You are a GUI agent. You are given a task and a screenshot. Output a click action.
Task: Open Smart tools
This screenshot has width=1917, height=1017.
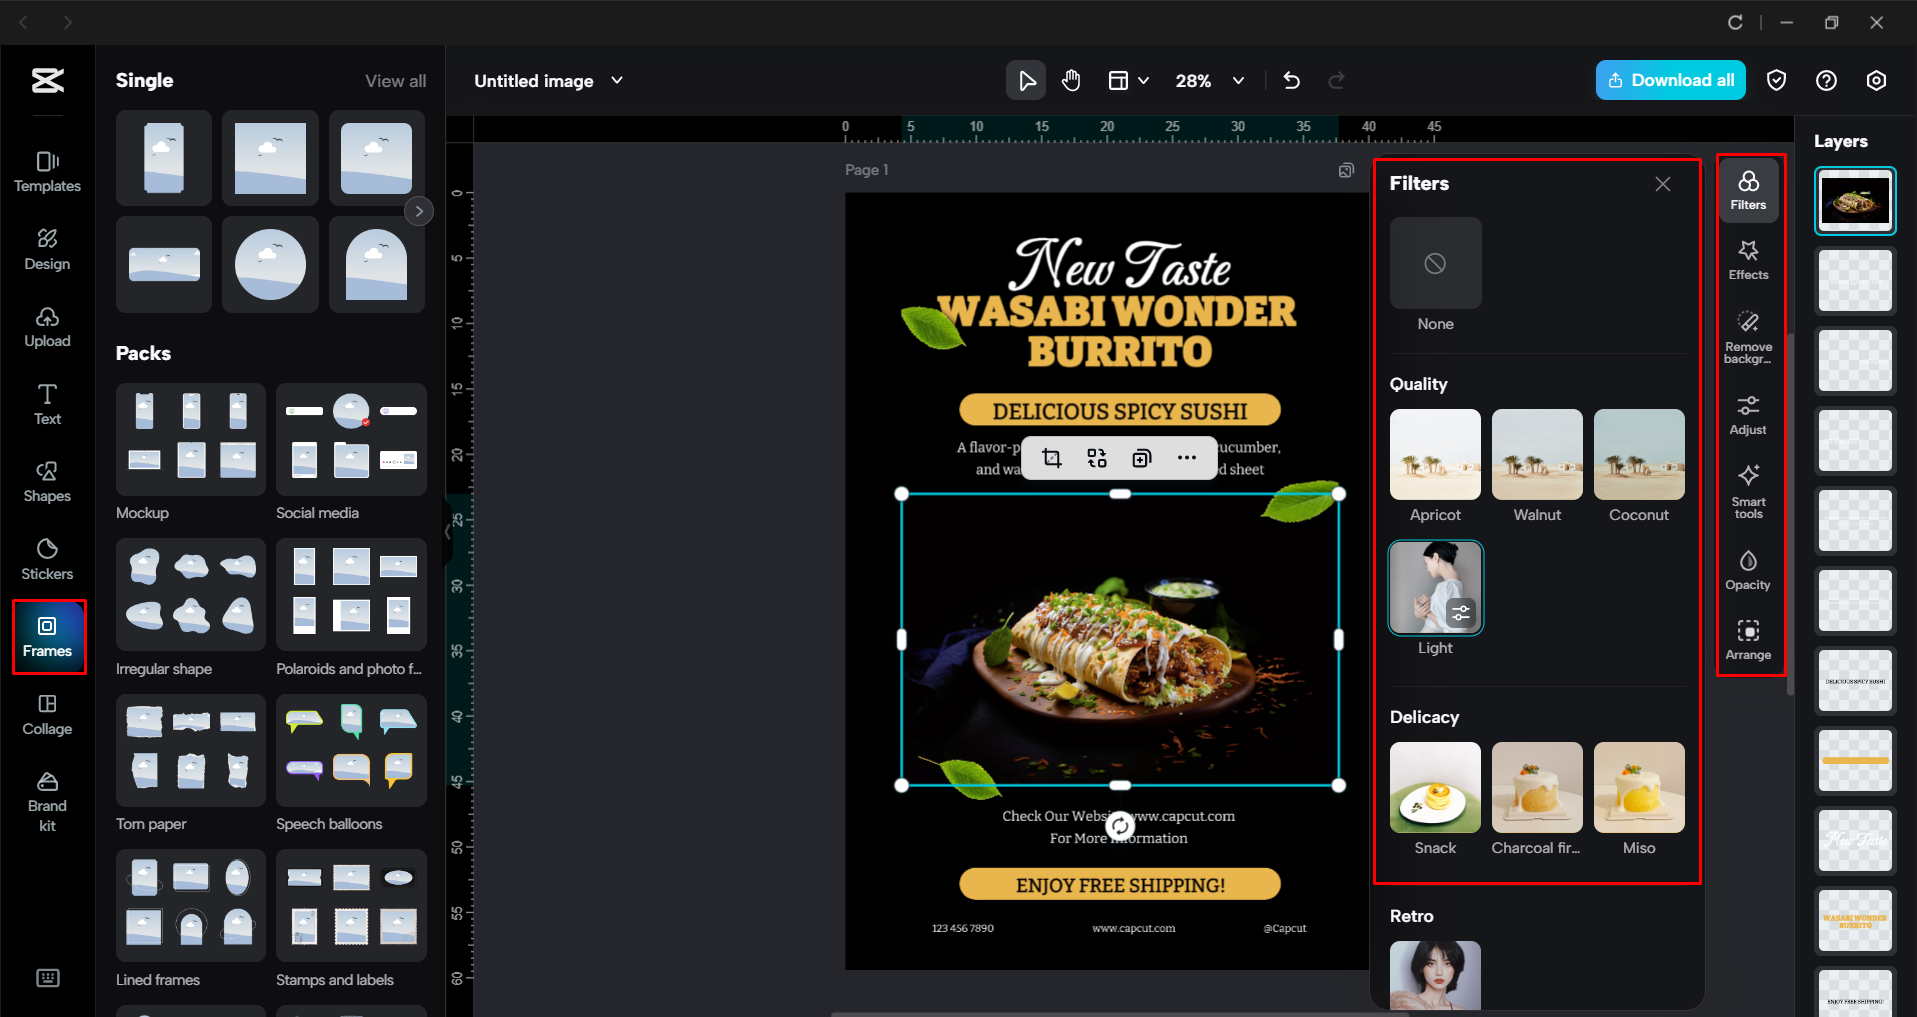pyautogui.click(x=1748, y=490)
